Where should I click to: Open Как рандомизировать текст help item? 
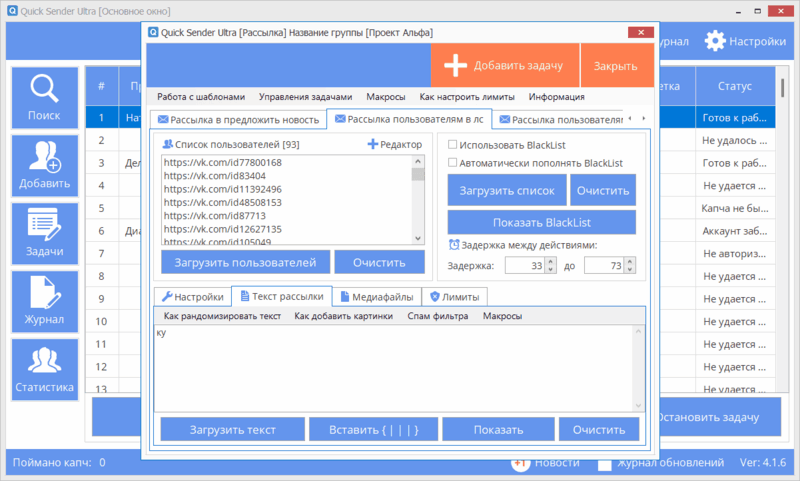click(222, 316)
